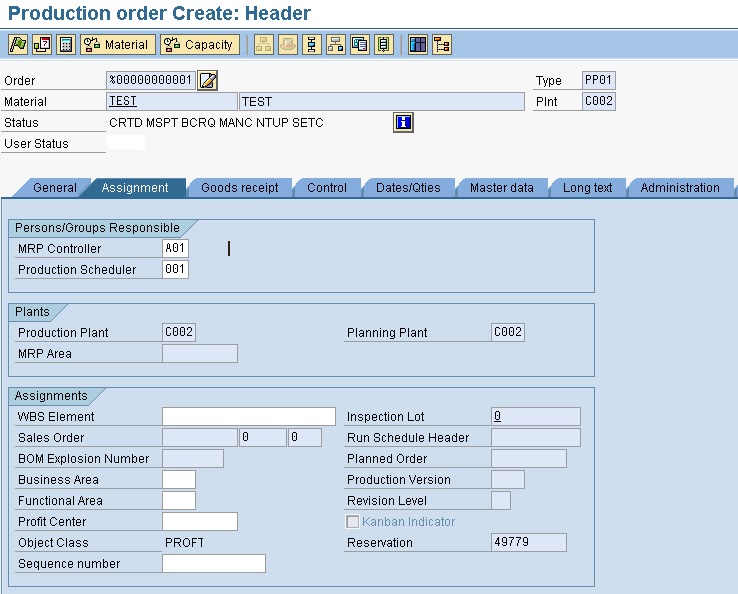The width and height of the screenshot is (738, 594).
Task: Toggle the Kanban Indicator checkbox
Action: [352, 522]
